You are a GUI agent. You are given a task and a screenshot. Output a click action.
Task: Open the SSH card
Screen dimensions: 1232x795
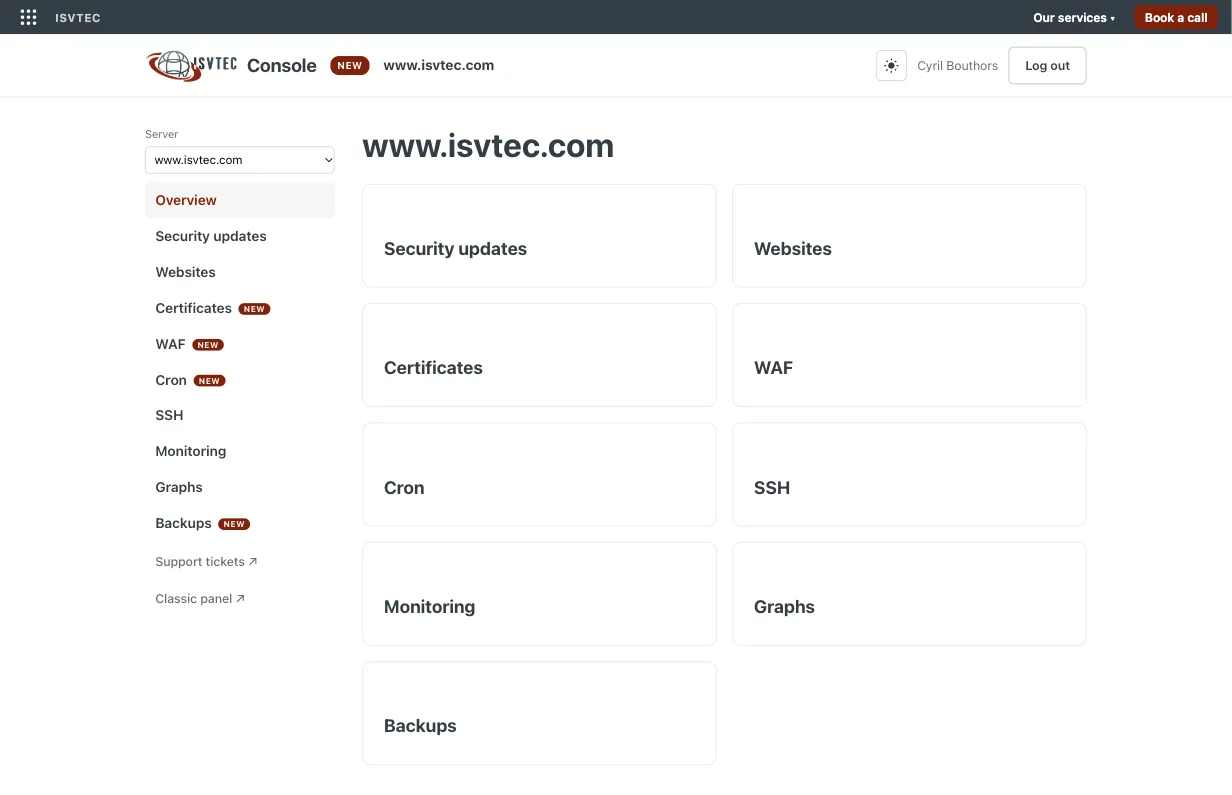coord(909,474)
